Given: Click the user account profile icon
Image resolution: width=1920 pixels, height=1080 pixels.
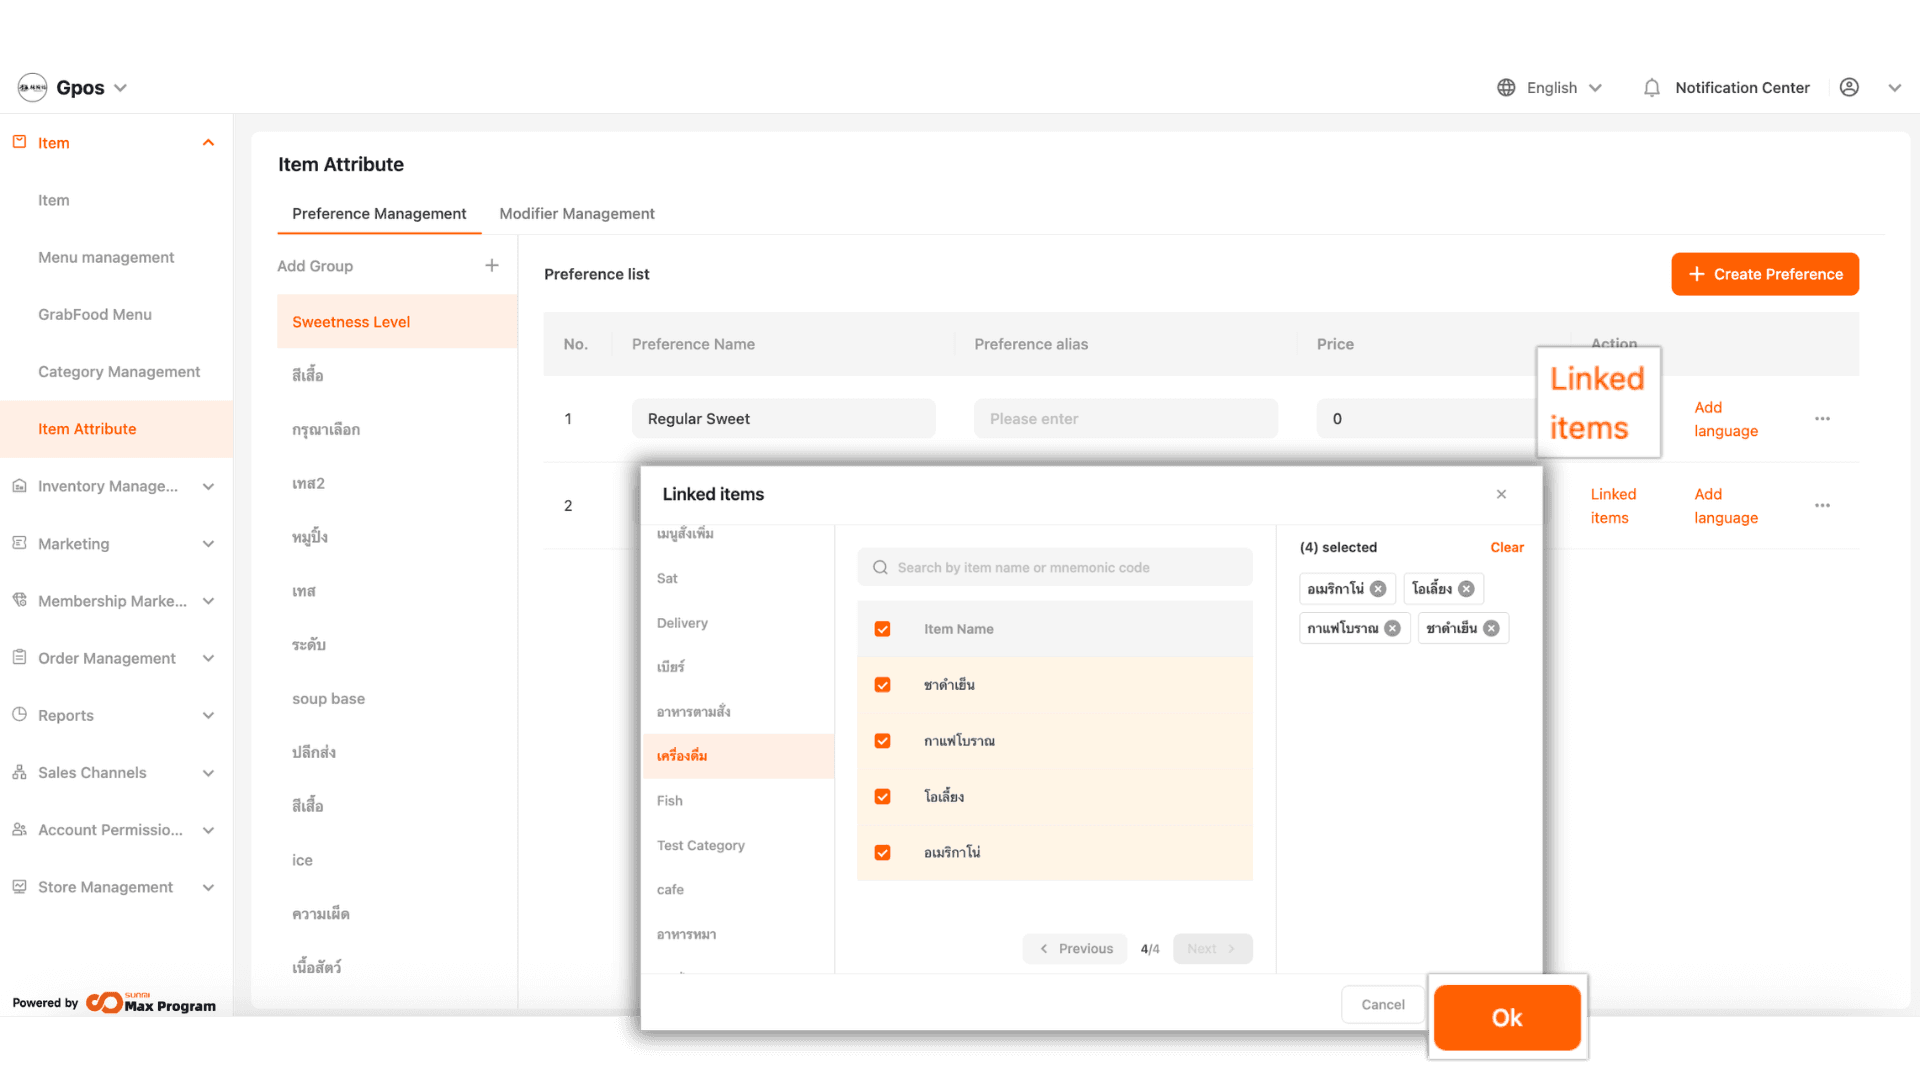Looking at the screenshot, I should pyautogui.click(x=1849, y=88).
